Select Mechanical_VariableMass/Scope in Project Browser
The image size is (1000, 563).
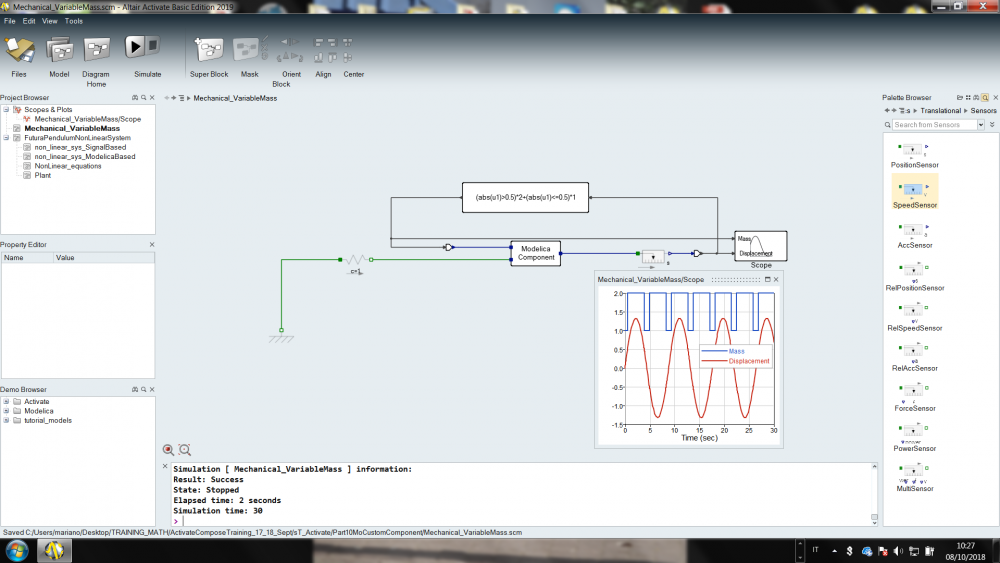(x=87, y=119)
